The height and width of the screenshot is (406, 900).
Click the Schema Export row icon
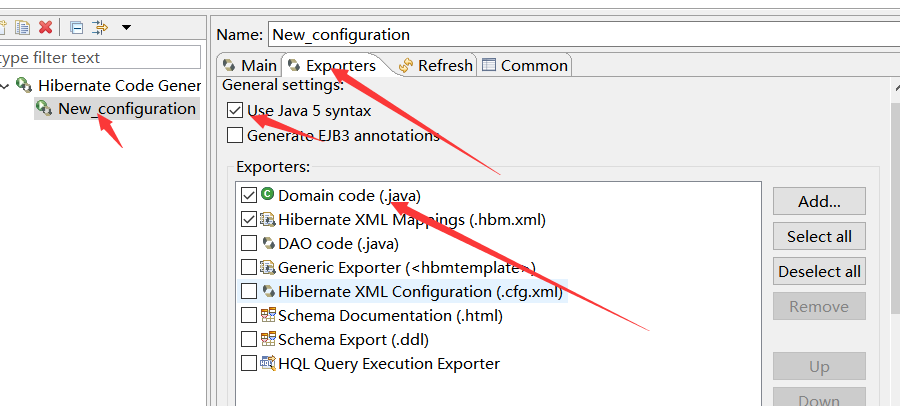point(268,339)
